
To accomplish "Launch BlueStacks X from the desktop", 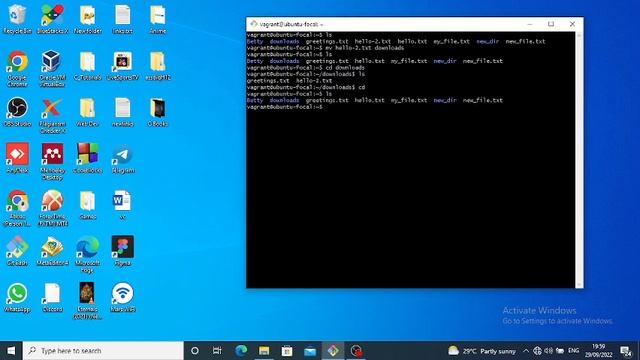I will click(x=52, y=19).
